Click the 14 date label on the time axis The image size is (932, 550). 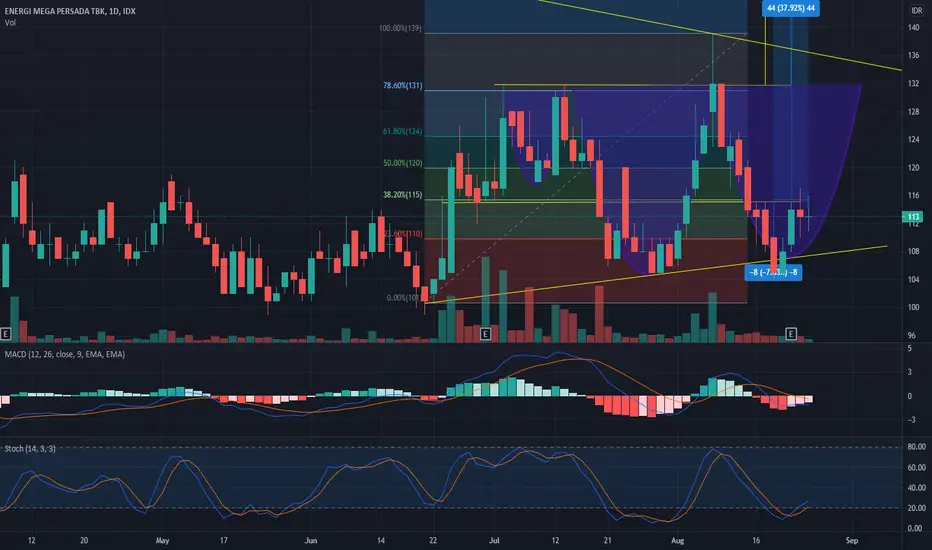pos(380,541)
